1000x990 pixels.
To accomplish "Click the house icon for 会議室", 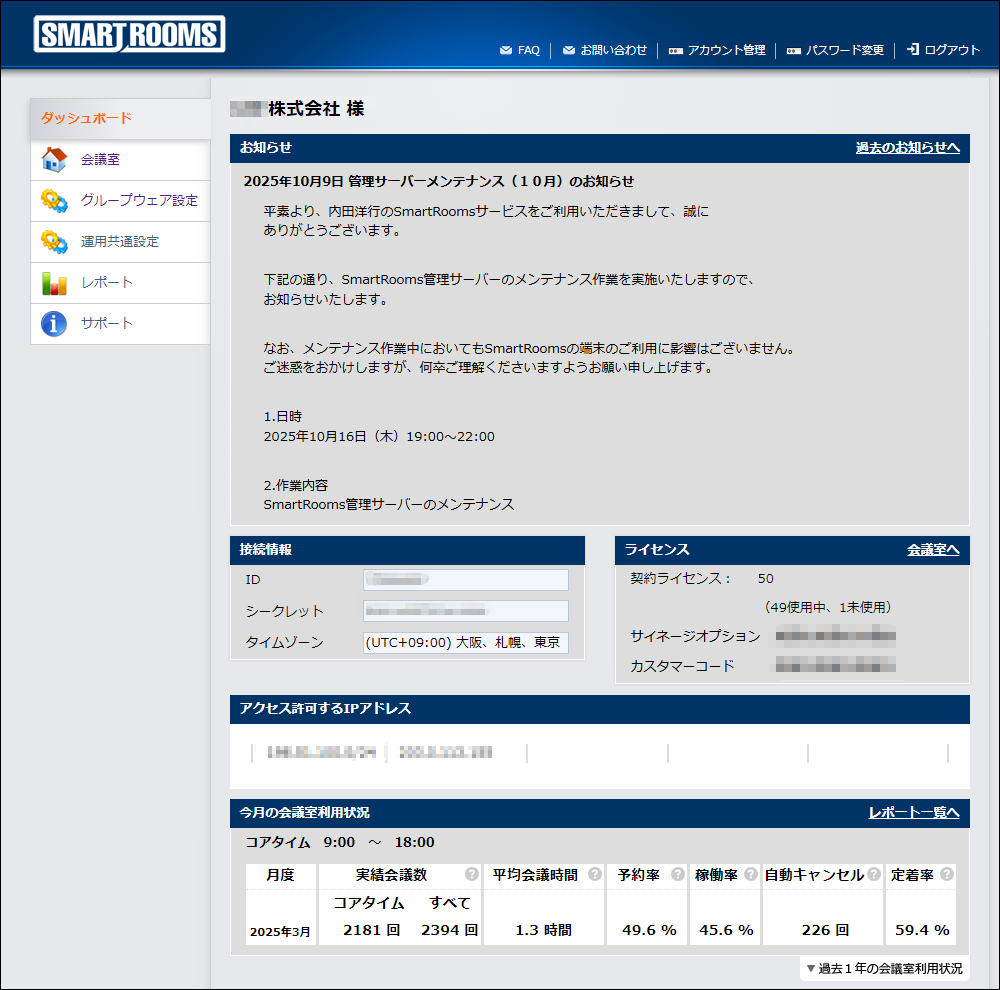I will click(54, 160).
